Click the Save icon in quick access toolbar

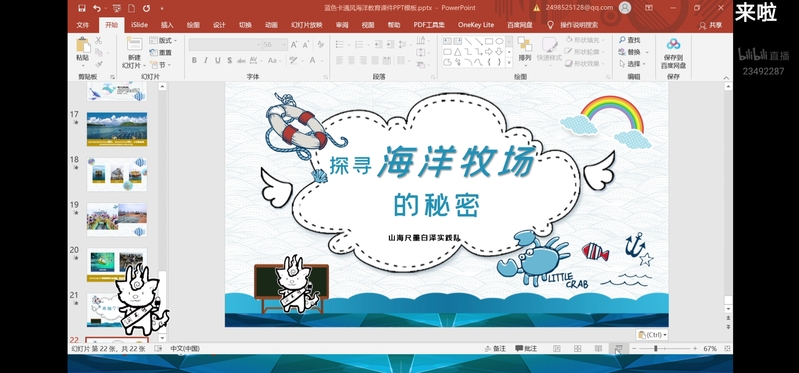(x=82, y=8)
